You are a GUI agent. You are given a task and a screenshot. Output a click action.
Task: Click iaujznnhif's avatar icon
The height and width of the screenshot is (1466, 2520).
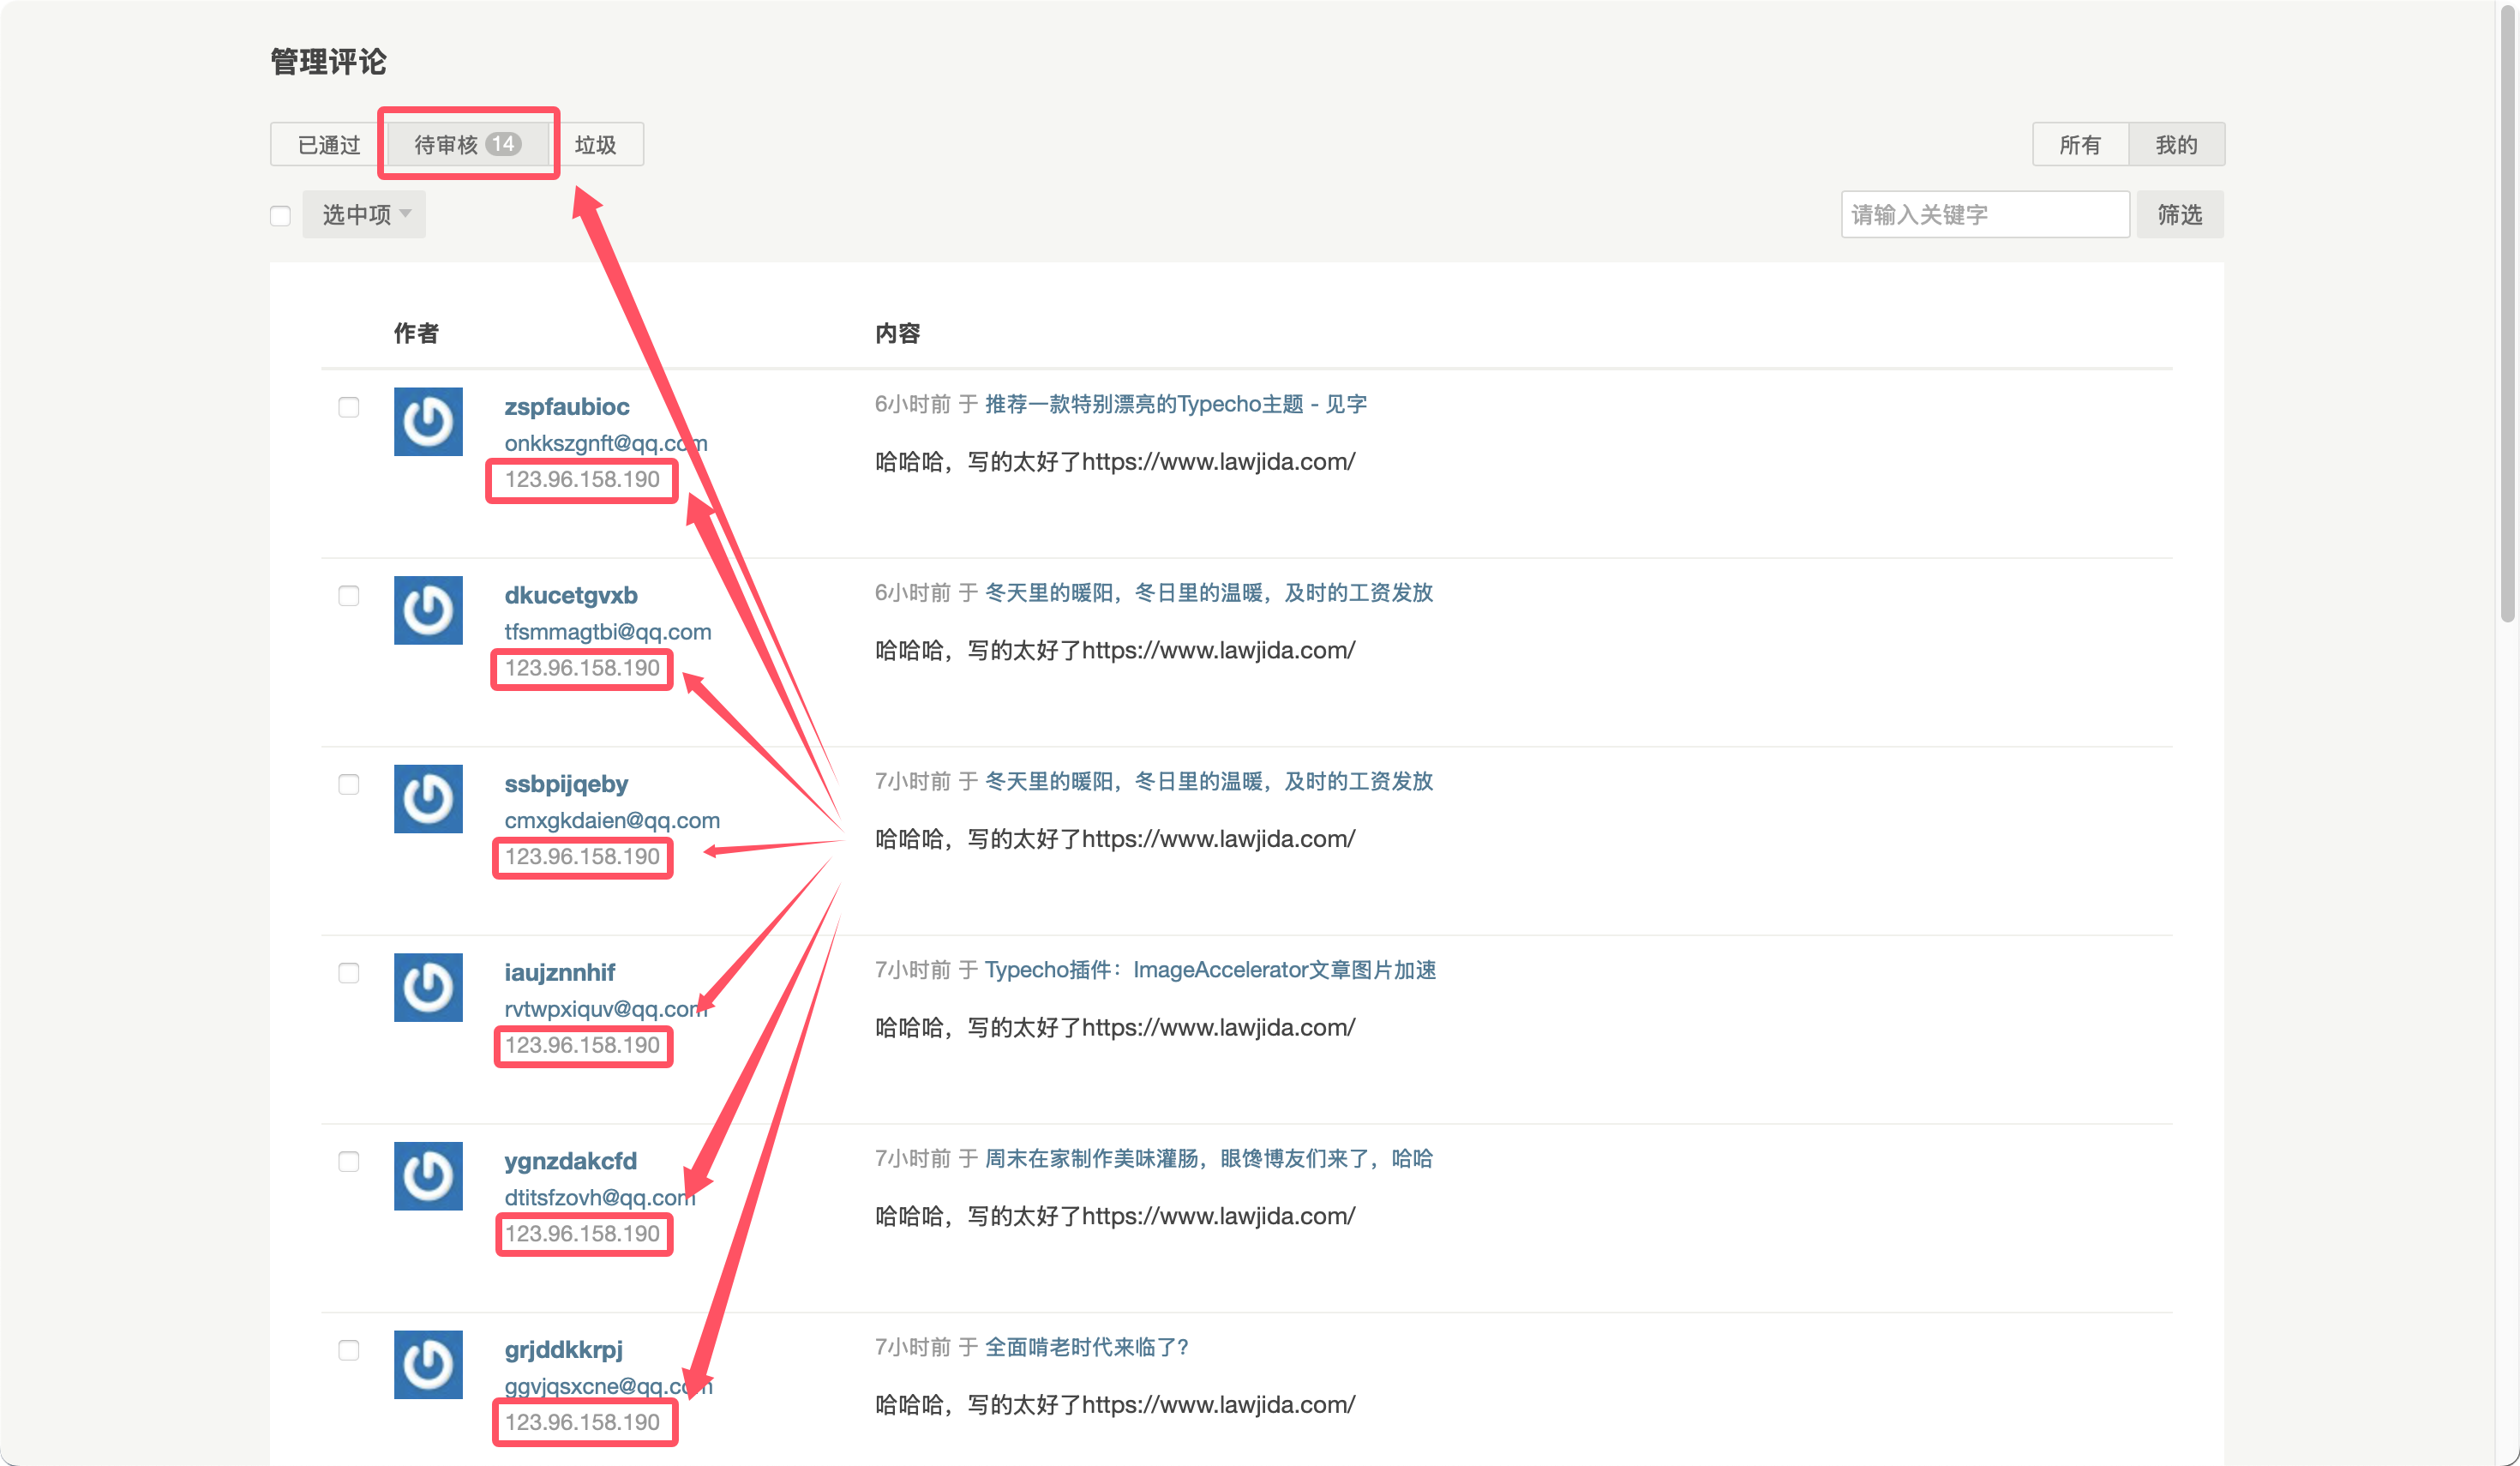428,987
